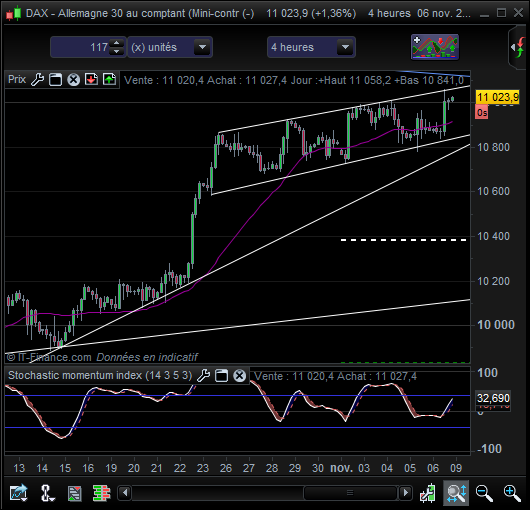This screenshot has height=510, width=530.
Task: Open the list panel icon in bottom toolbar
Action: [74, 493]
